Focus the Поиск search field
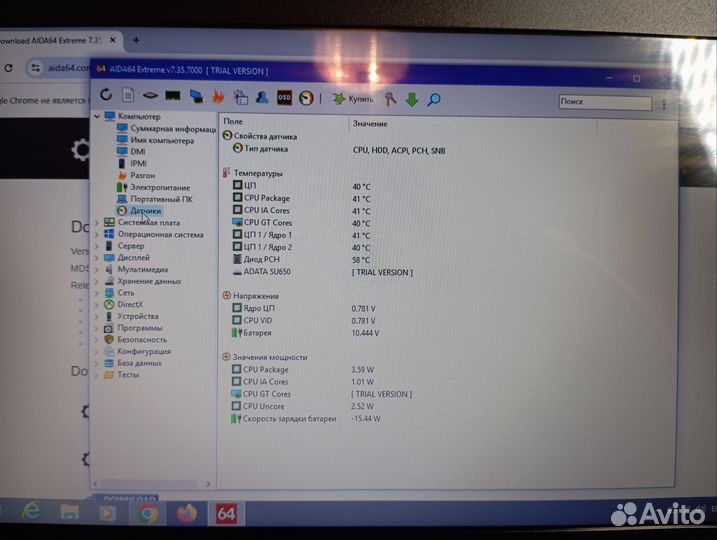 pyautogui.click(x=605, y=102)
